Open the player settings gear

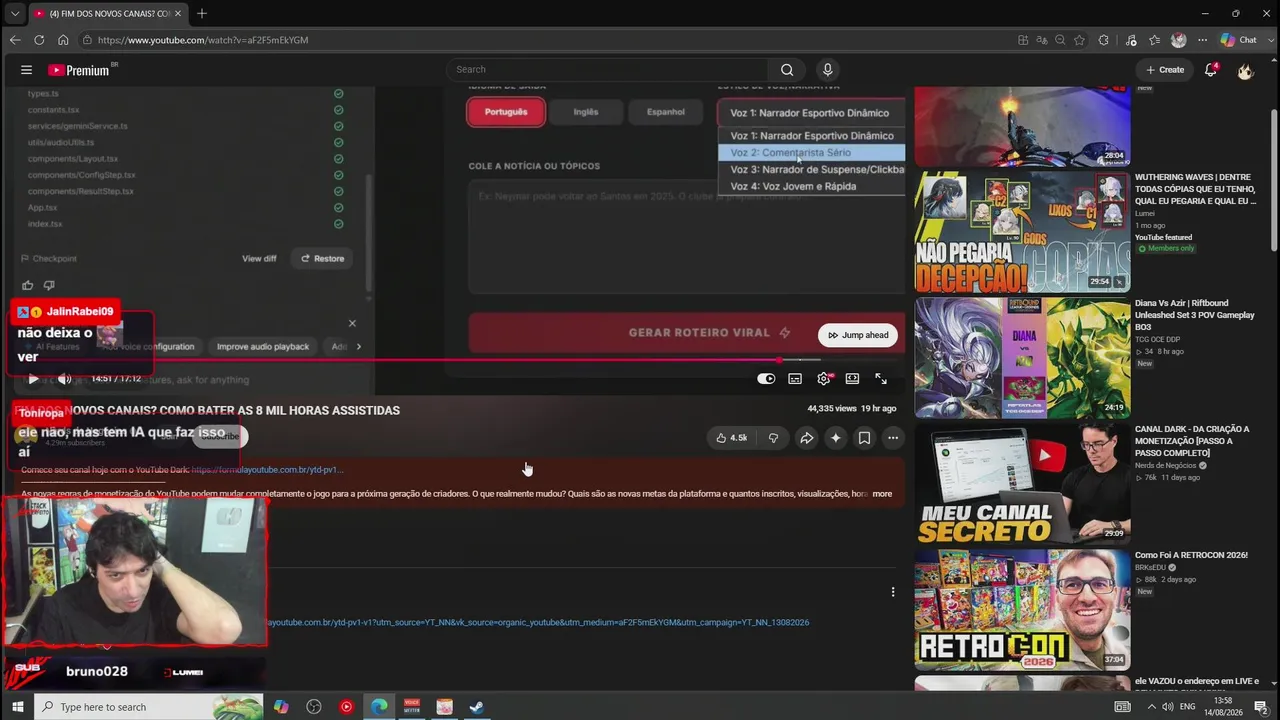click(824, 379)
